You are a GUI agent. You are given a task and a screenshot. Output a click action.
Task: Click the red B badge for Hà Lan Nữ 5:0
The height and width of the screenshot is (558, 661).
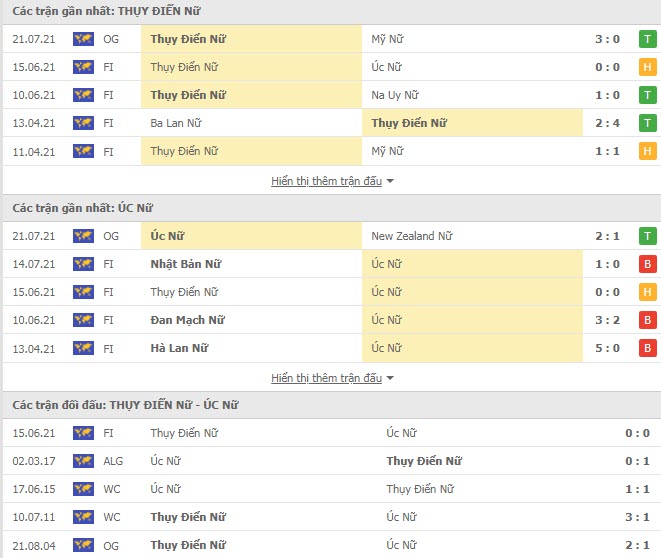(648, 348)
